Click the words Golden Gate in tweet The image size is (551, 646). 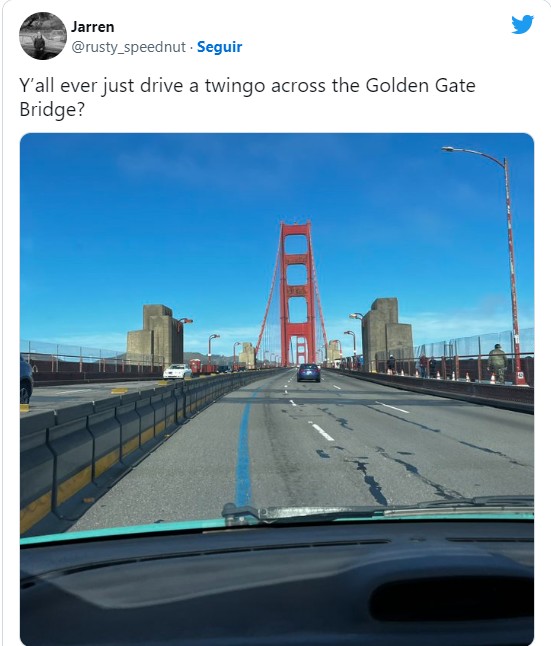point(420,86)
